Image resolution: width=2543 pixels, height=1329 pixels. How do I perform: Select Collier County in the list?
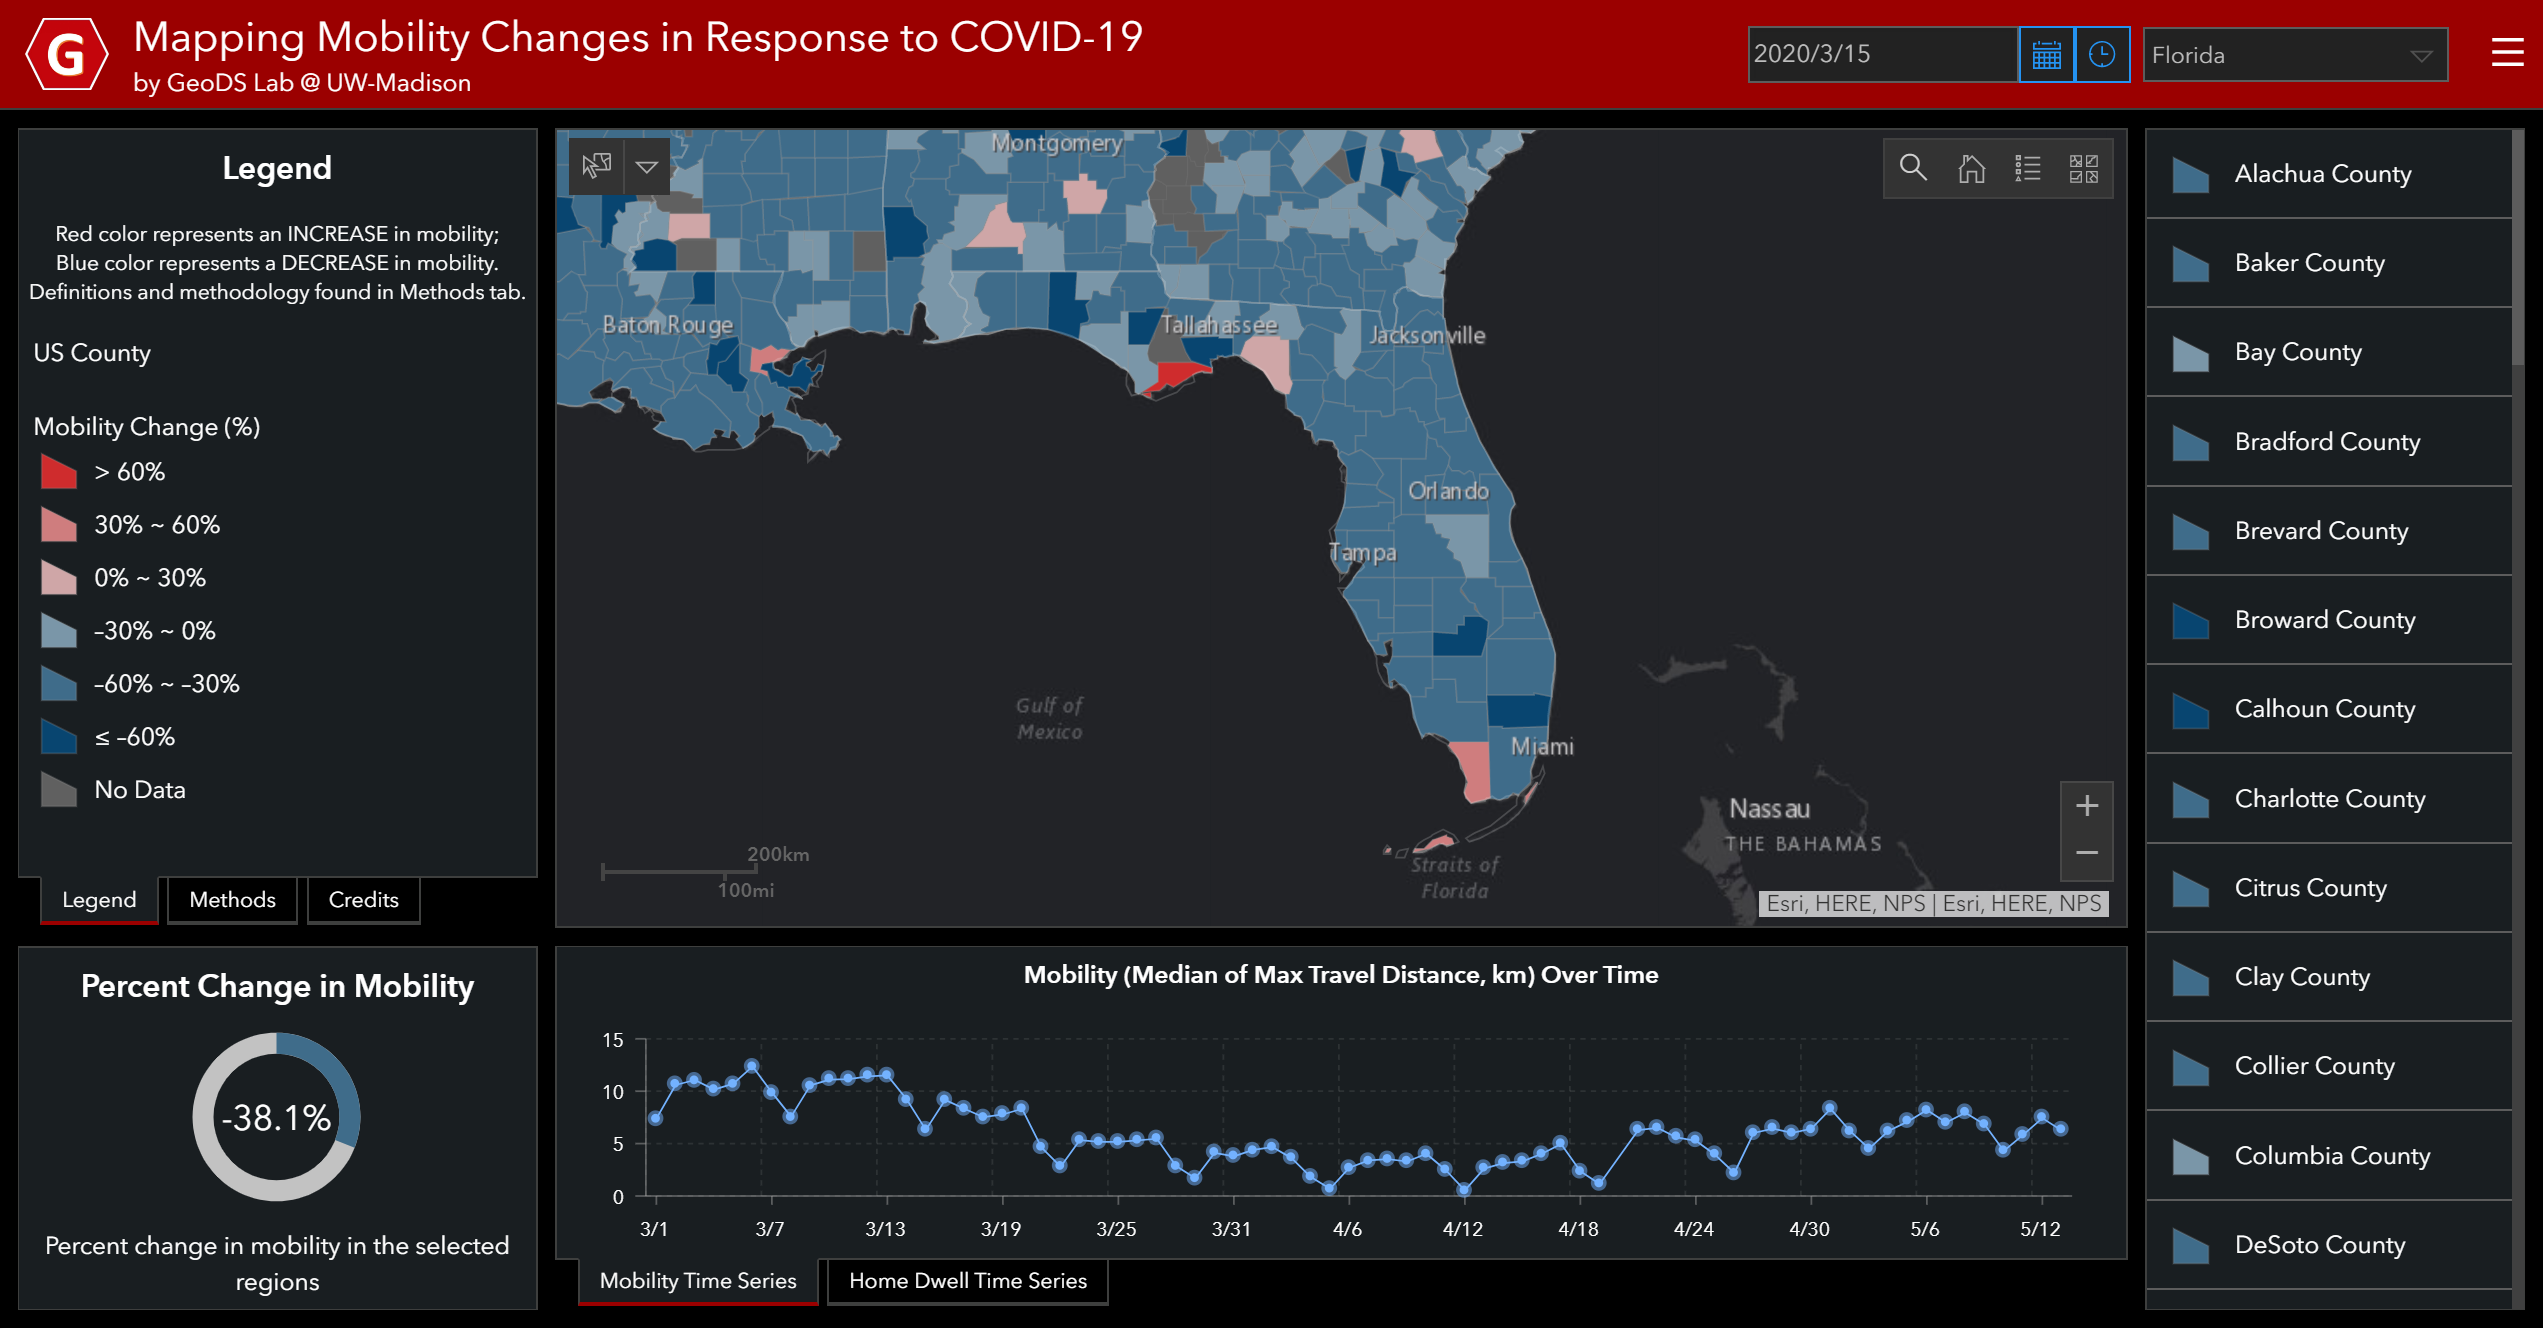pyautogui.click(x=2329, y=1066)
